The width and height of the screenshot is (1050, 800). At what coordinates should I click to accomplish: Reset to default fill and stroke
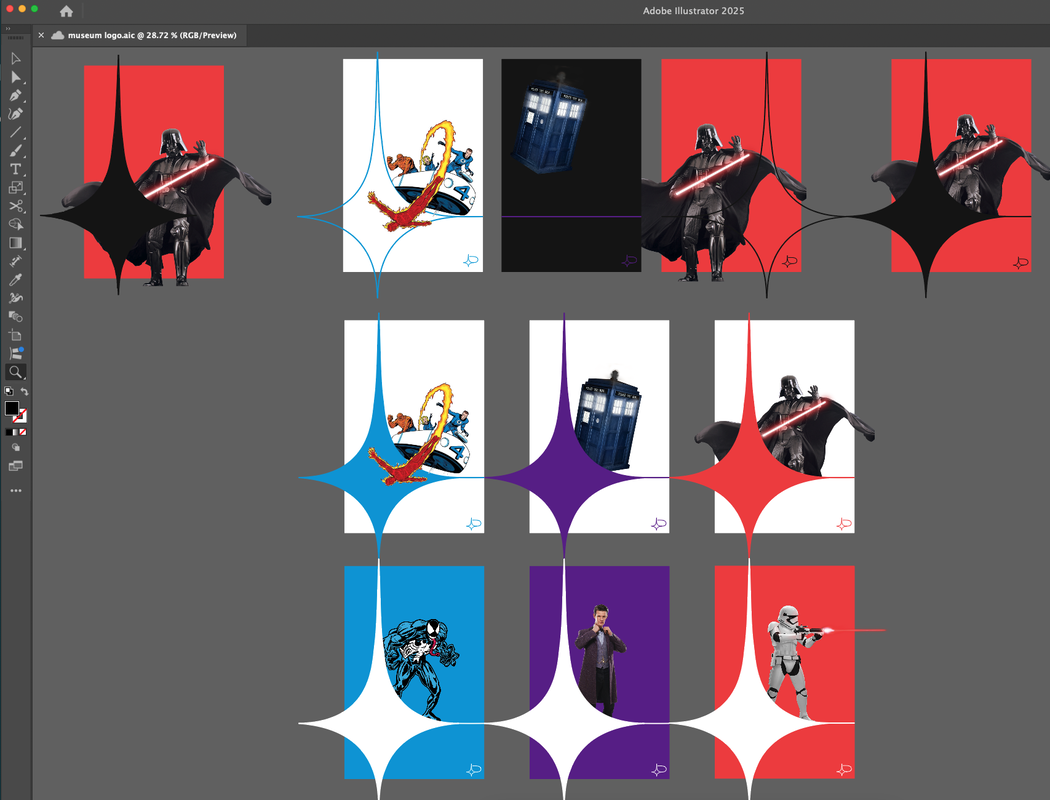[9, 391]
